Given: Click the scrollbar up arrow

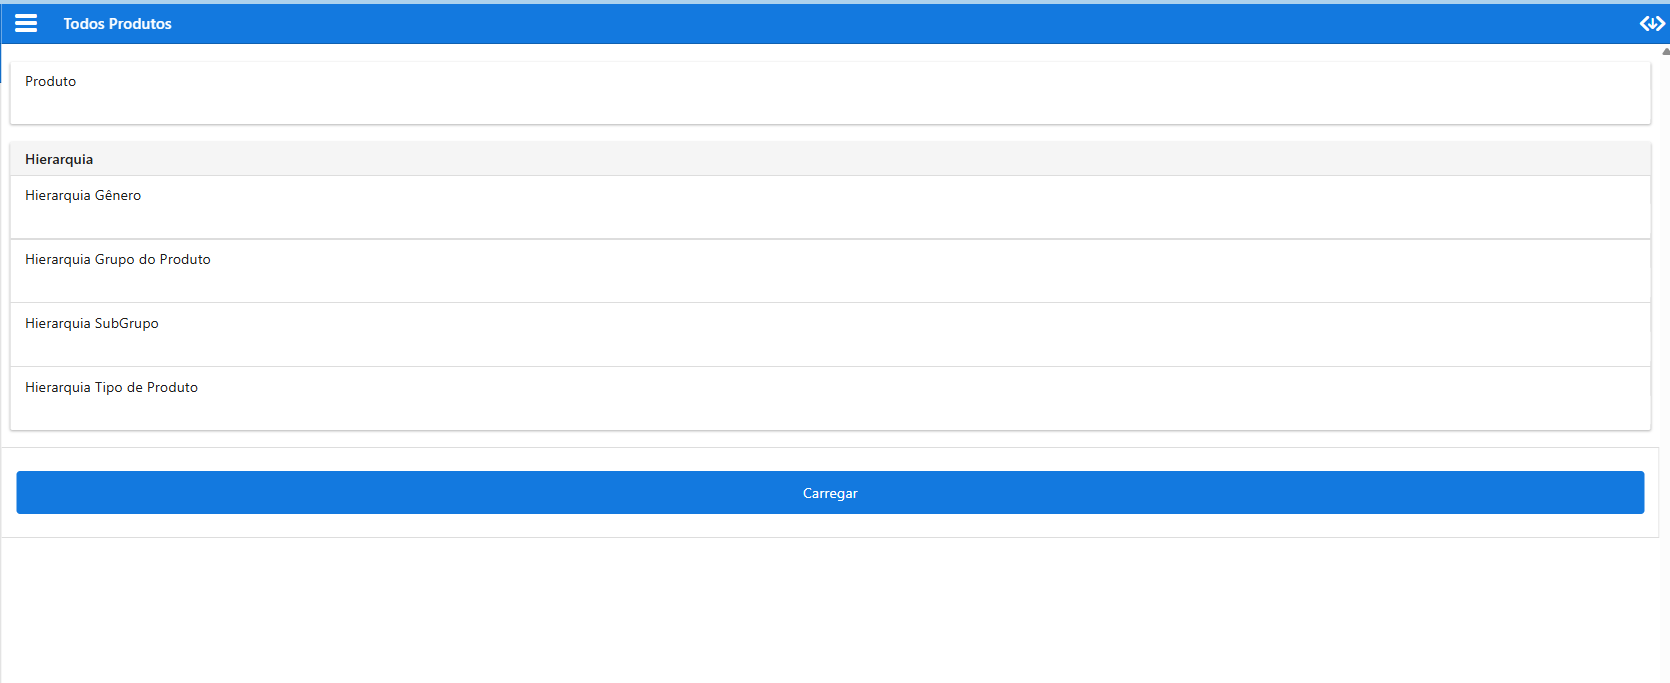Looking at the screenshot, I should pyautogui.click(x=1665, y=51).
